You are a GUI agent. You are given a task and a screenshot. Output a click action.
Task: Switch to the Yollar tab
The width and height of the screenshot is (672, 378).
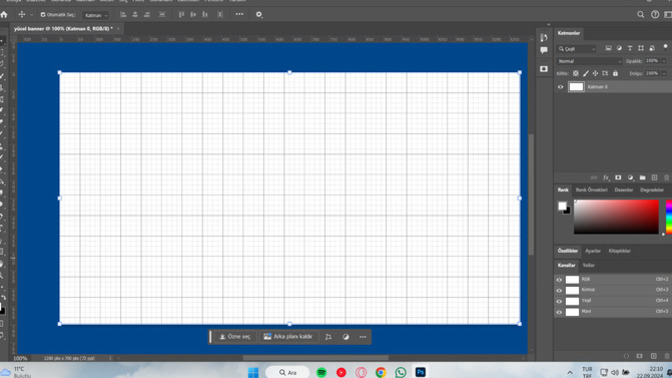click(588, 265)
